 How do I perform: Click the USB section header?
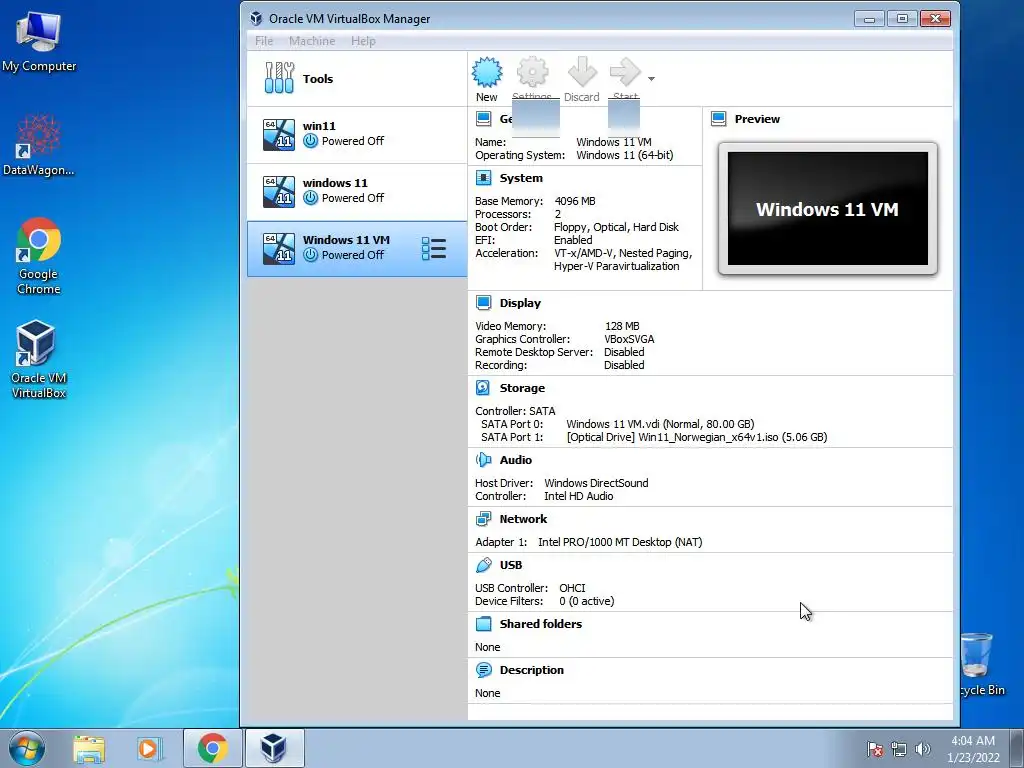pyautogui.click(x=511, y=565)
